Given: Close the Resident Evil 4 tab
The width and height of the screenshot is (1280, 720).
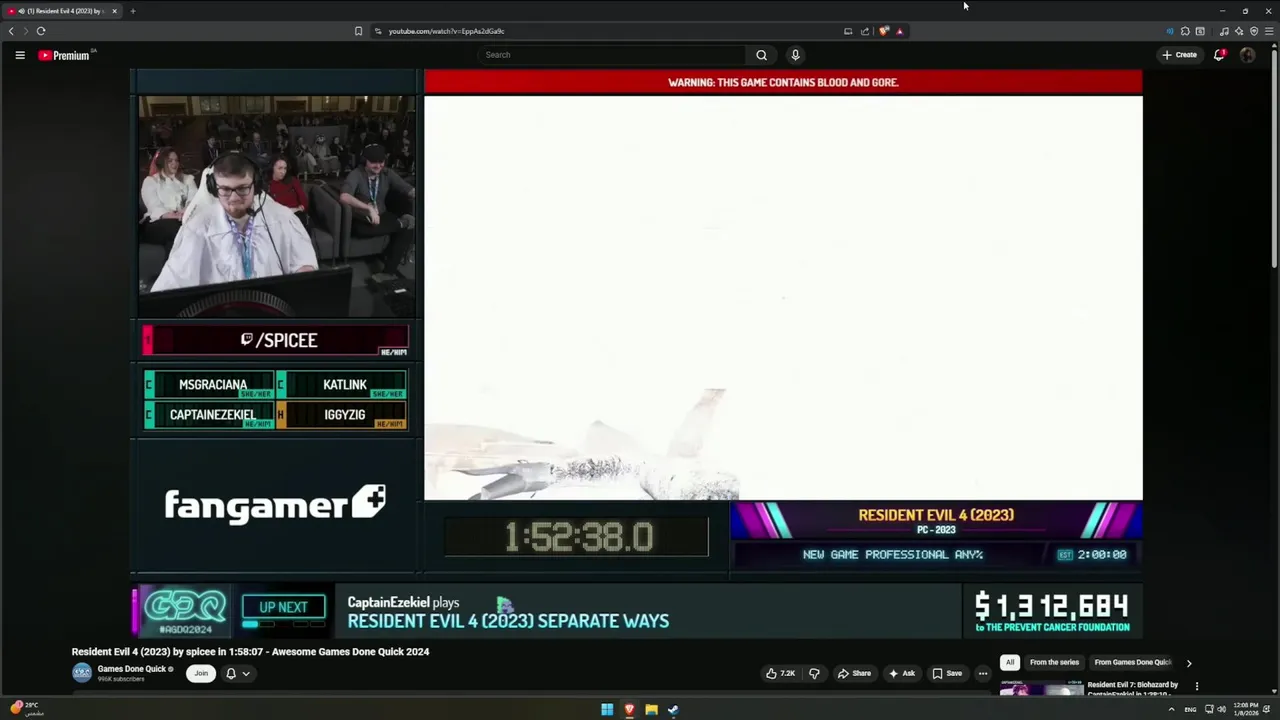Looking at the screenshot, I should coord(114,11).
